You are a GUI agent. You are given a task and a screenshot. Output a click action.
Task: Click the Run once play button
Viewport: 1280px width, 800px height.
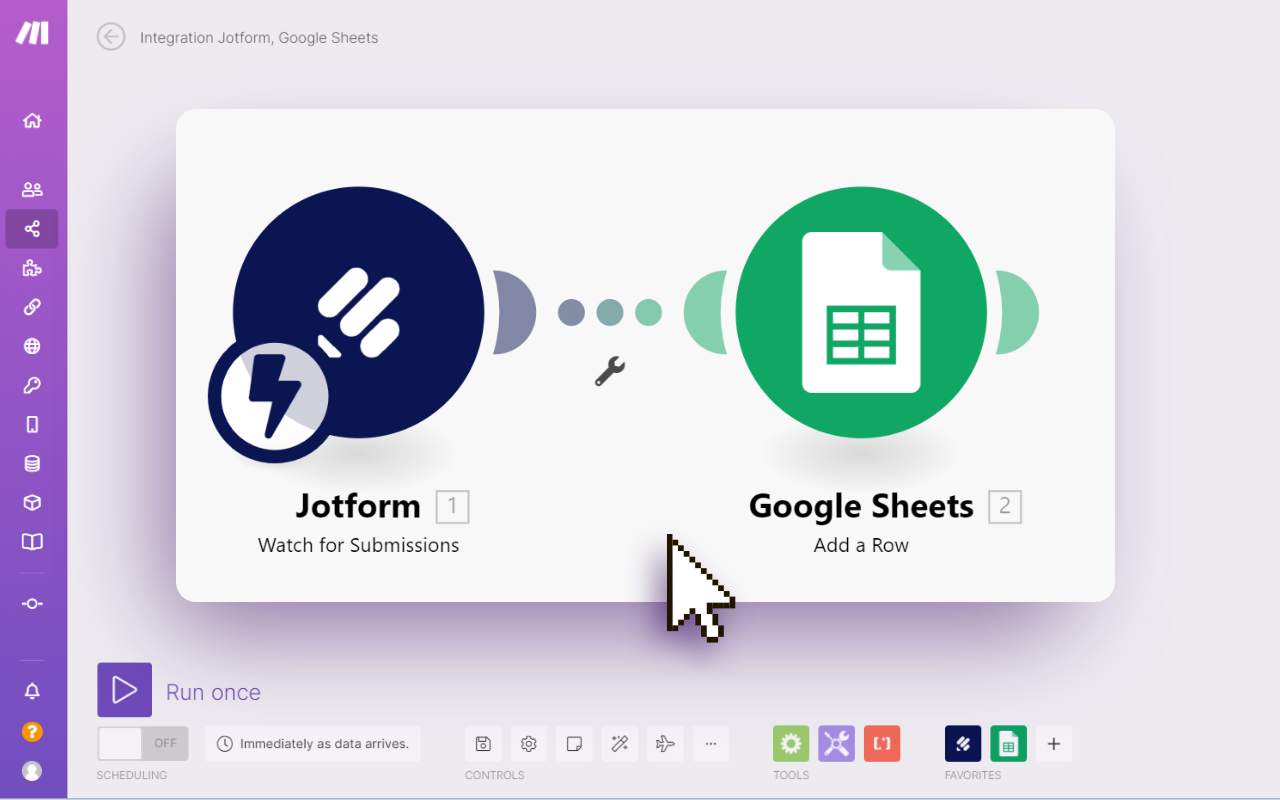pos(124,690)
